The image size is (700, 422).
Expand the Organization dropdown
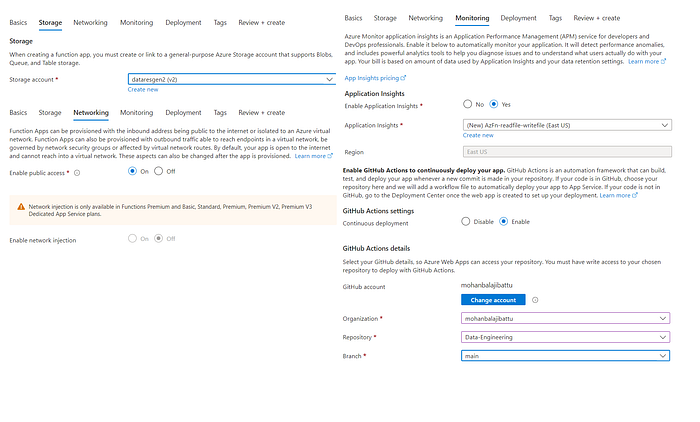click(565, 318)
